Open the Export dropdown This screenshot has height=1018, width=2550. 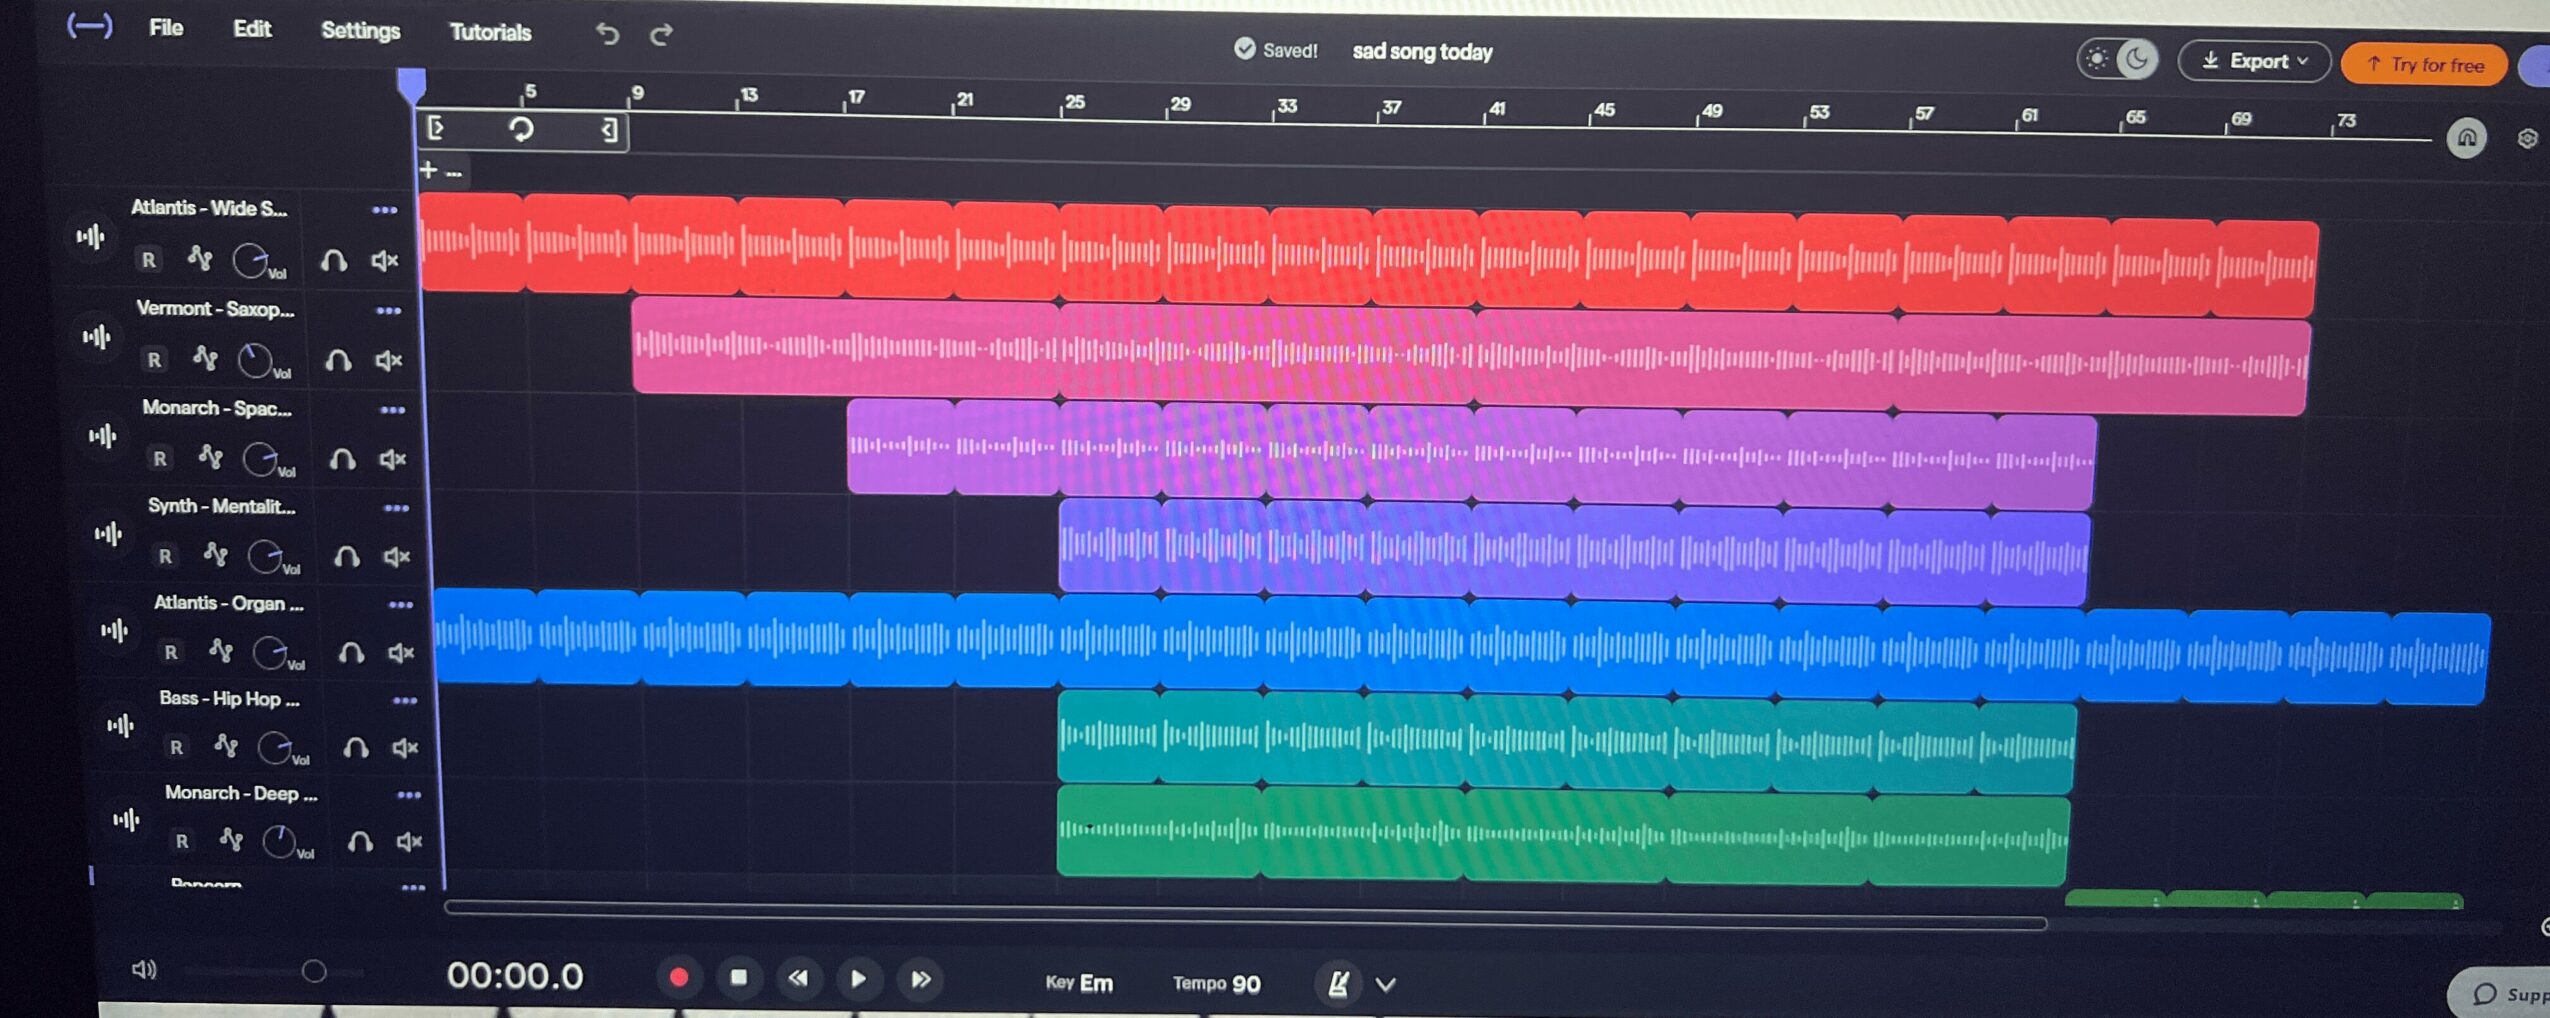click(2254, 62)
